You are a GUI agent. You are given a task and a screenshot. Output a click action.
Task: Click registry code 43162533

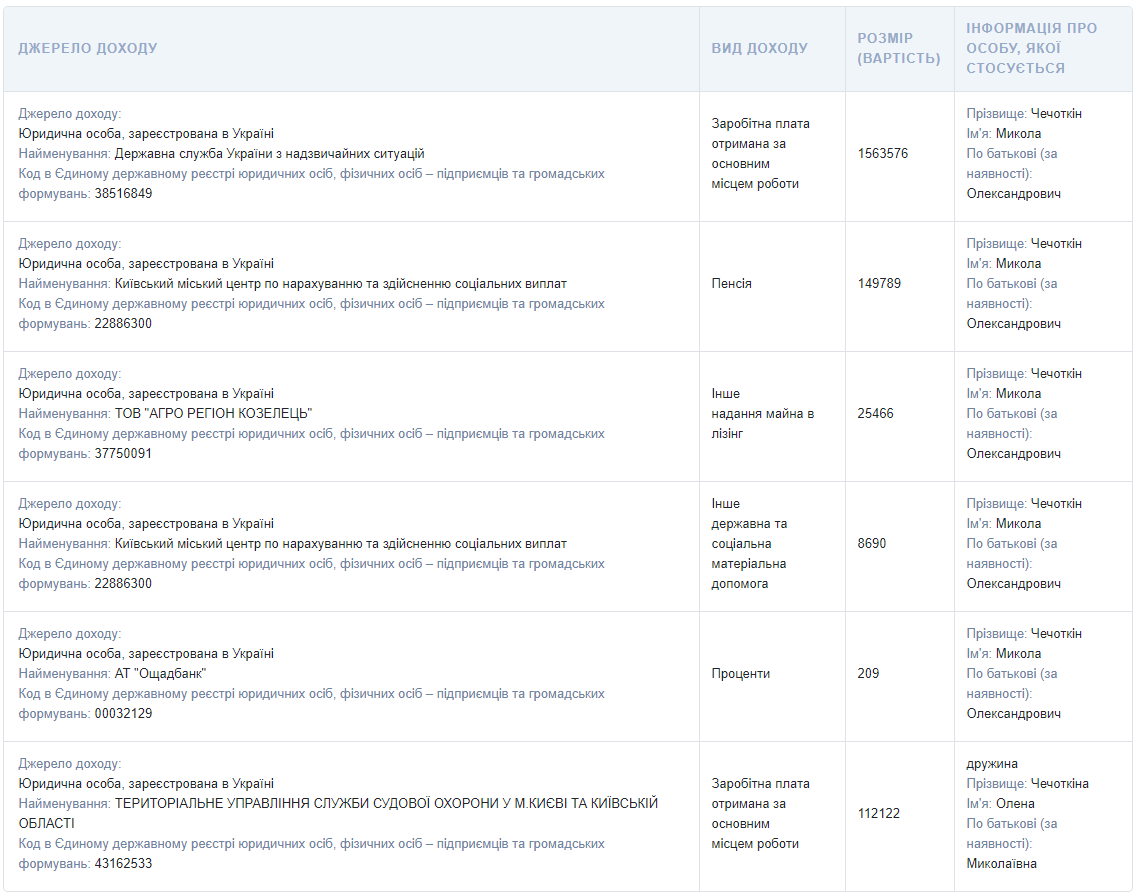123,864
